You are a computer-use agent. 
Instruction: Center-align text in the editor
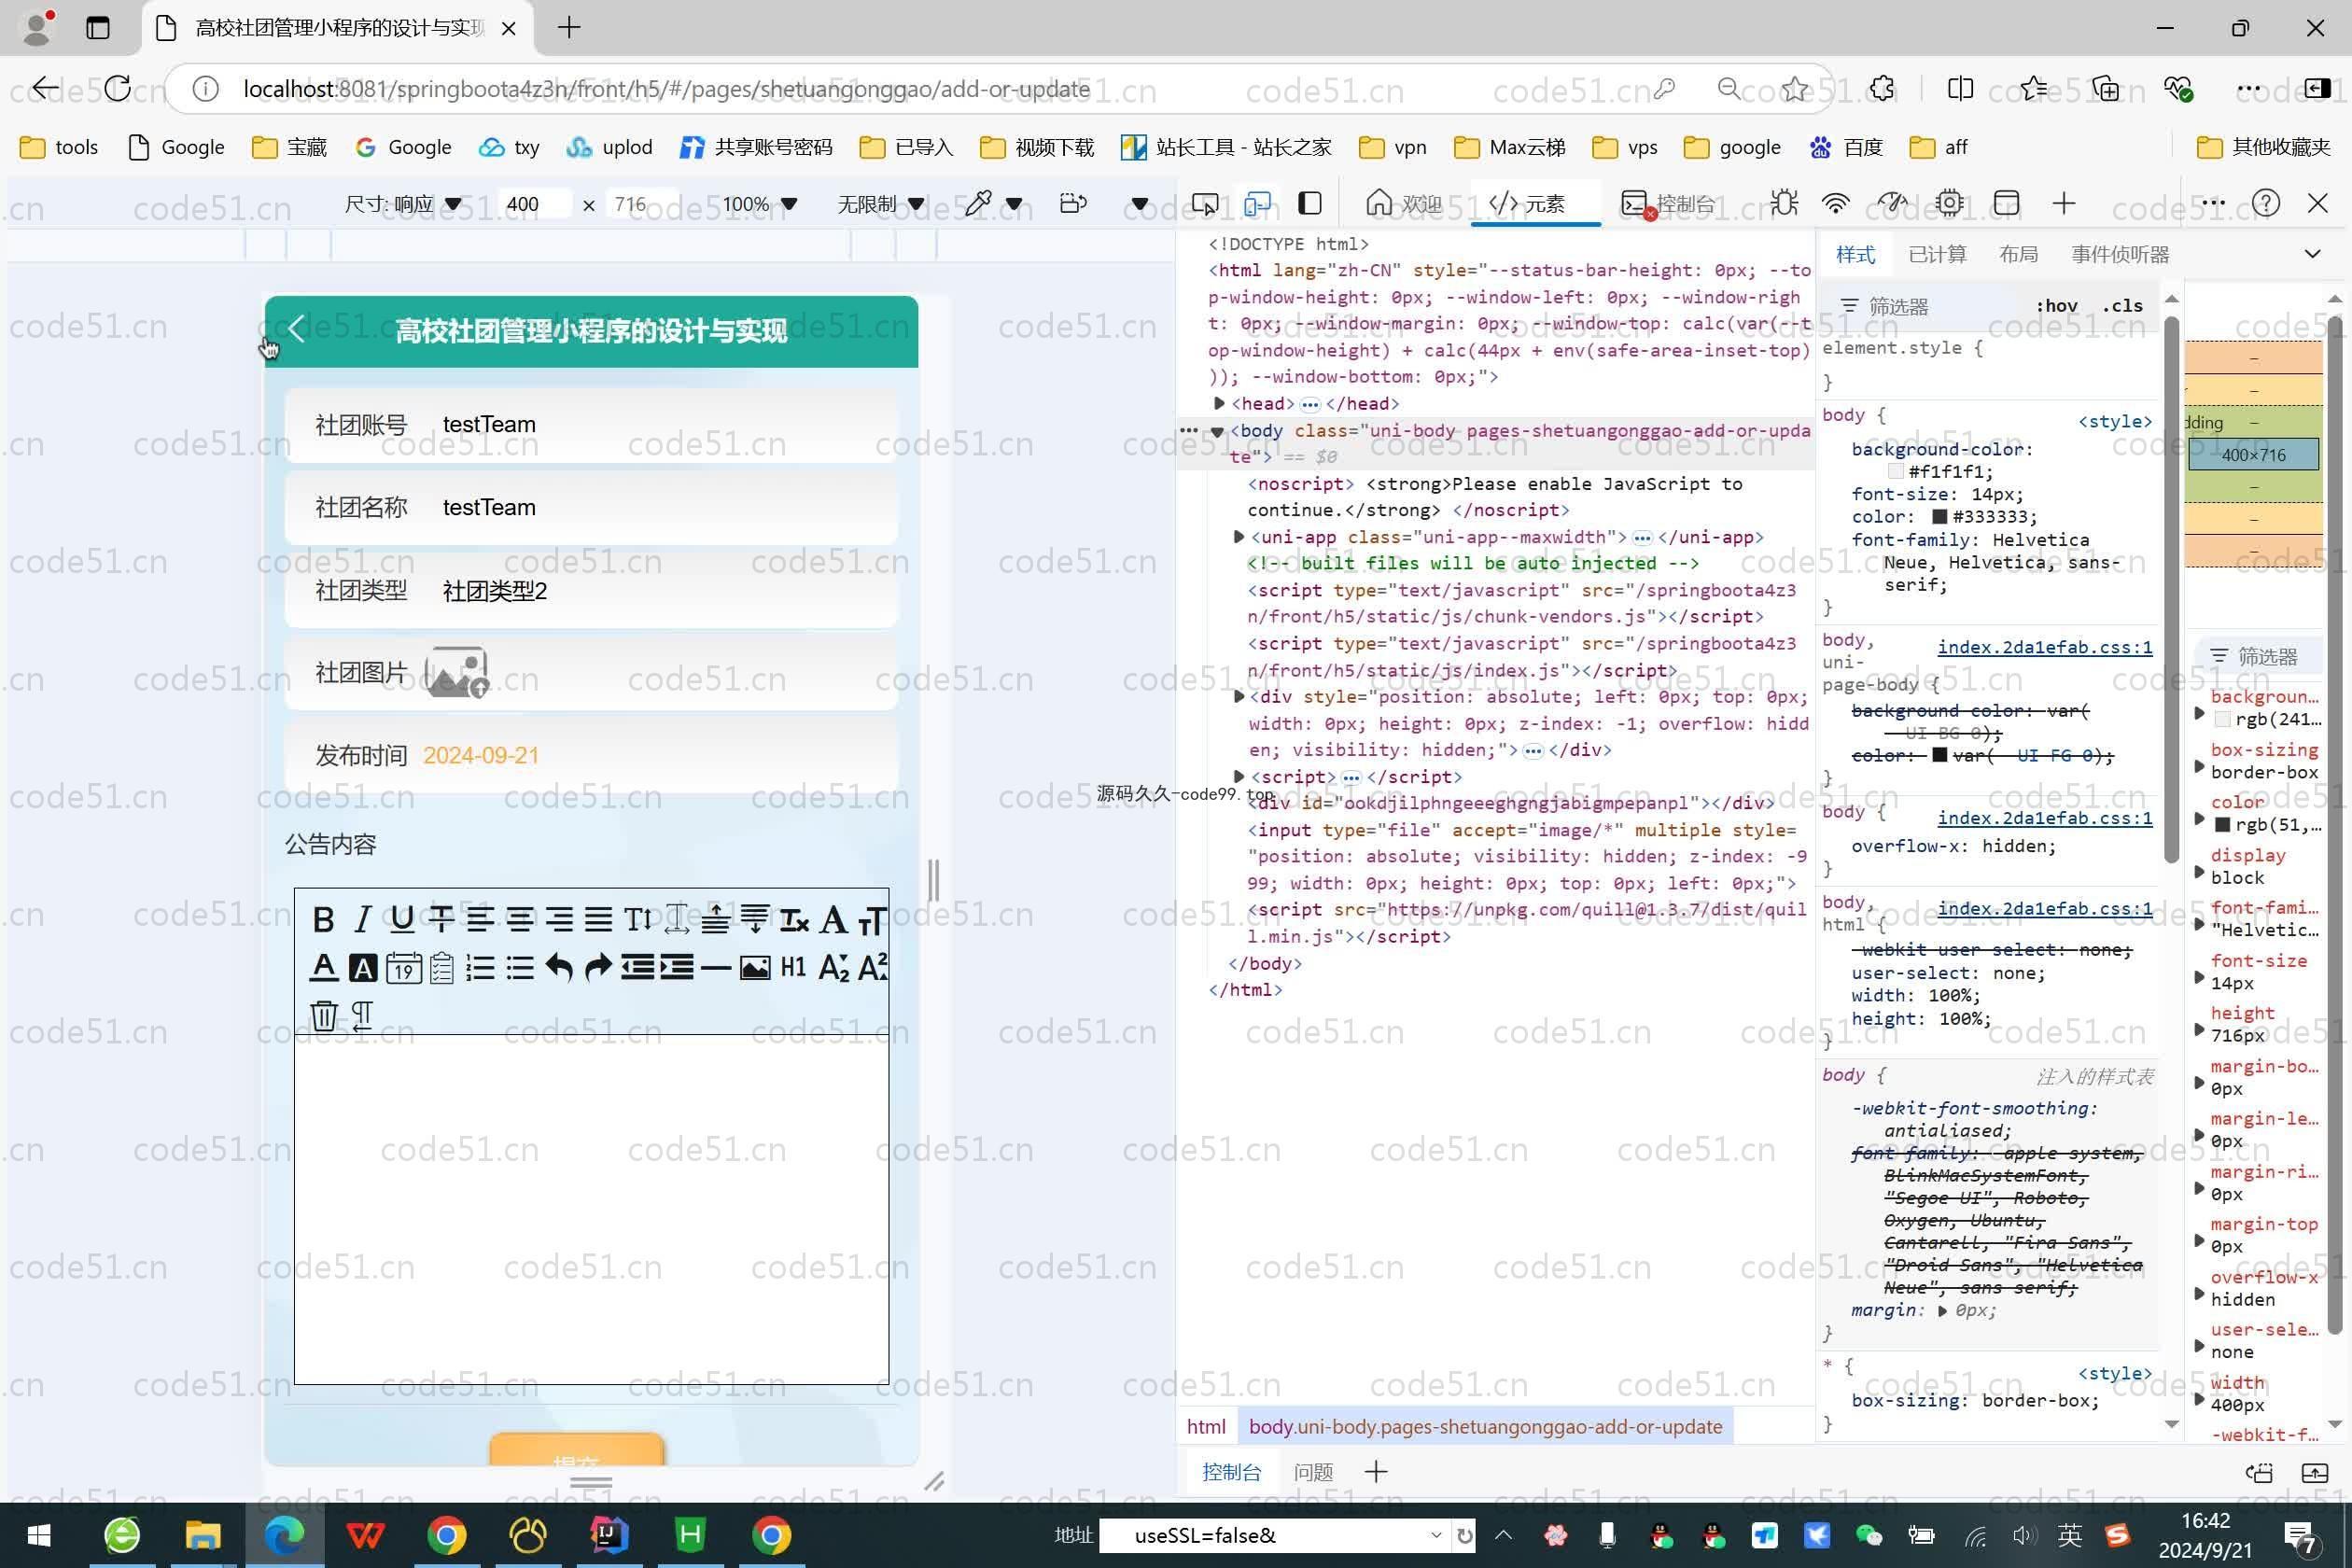pos(520,919)
